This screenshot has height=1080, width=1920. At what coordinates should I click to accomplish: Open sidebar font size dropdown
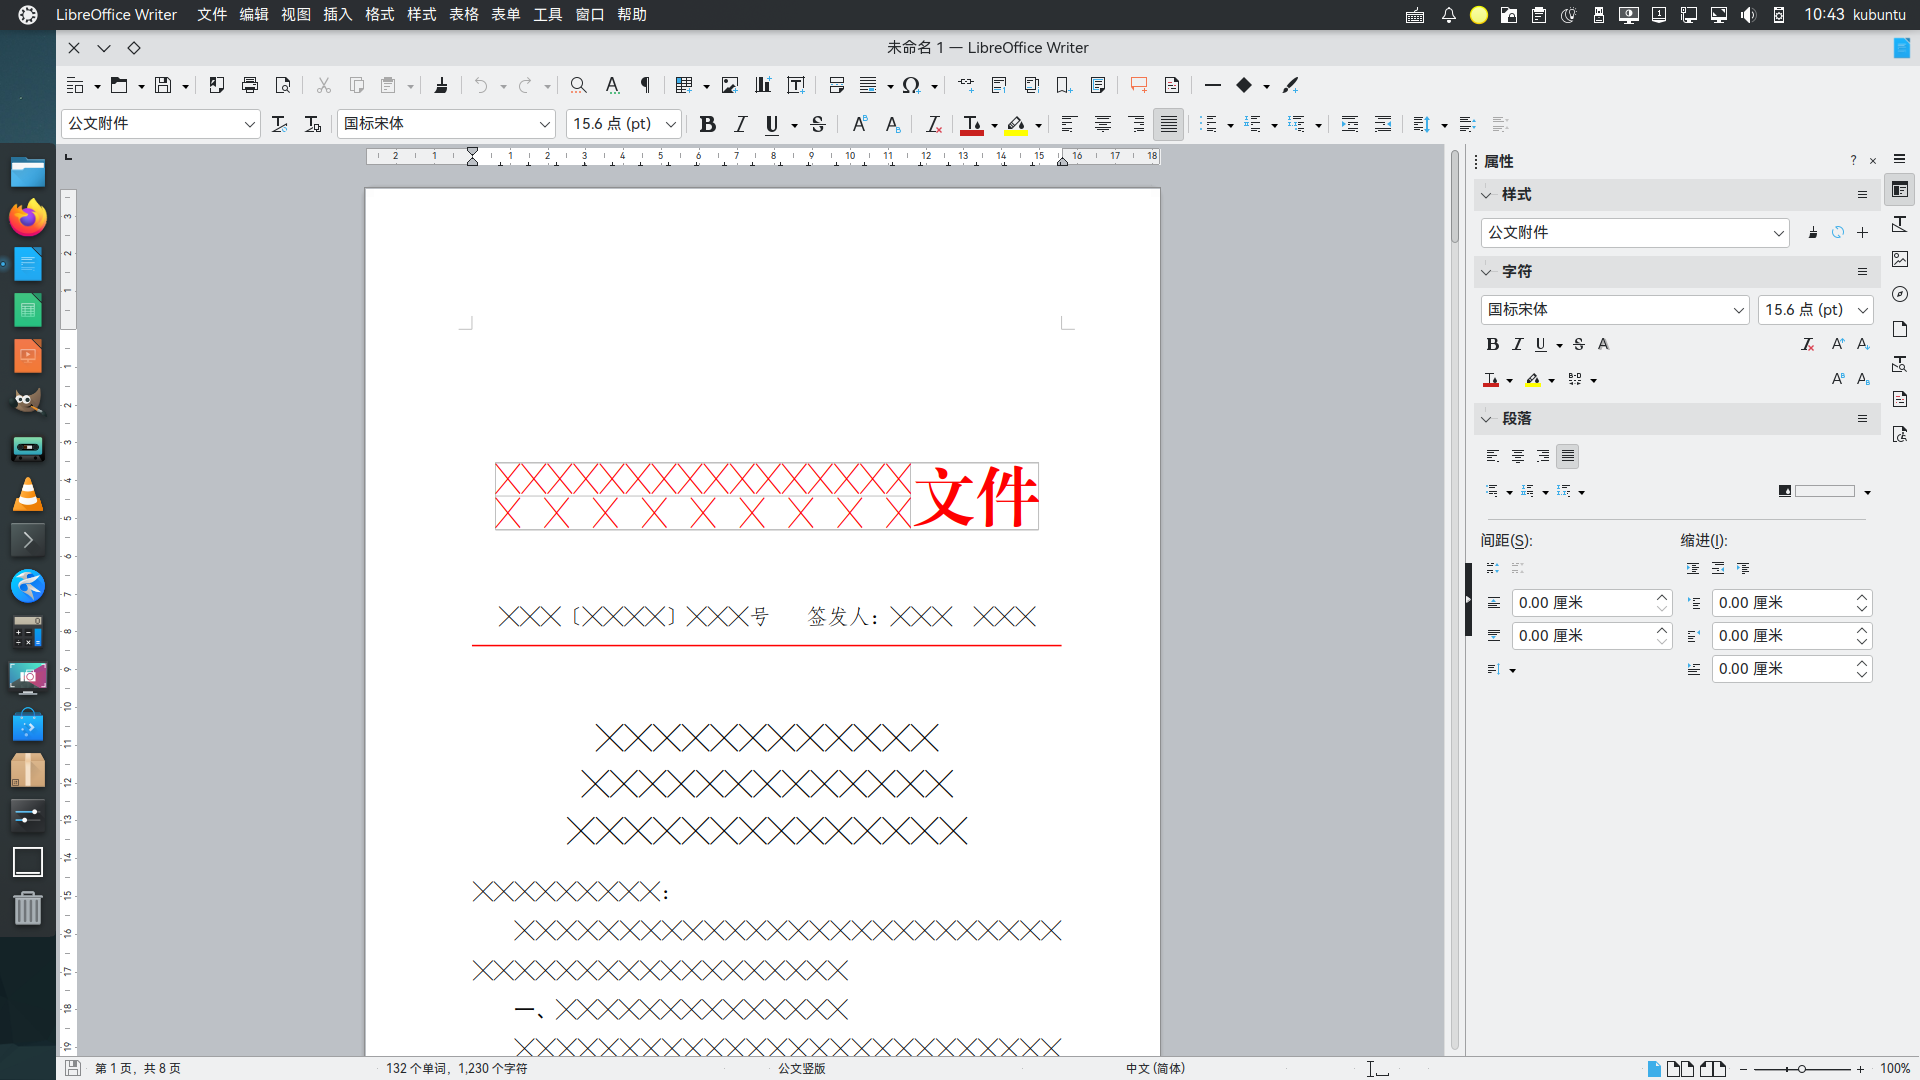coord(1862,310)
